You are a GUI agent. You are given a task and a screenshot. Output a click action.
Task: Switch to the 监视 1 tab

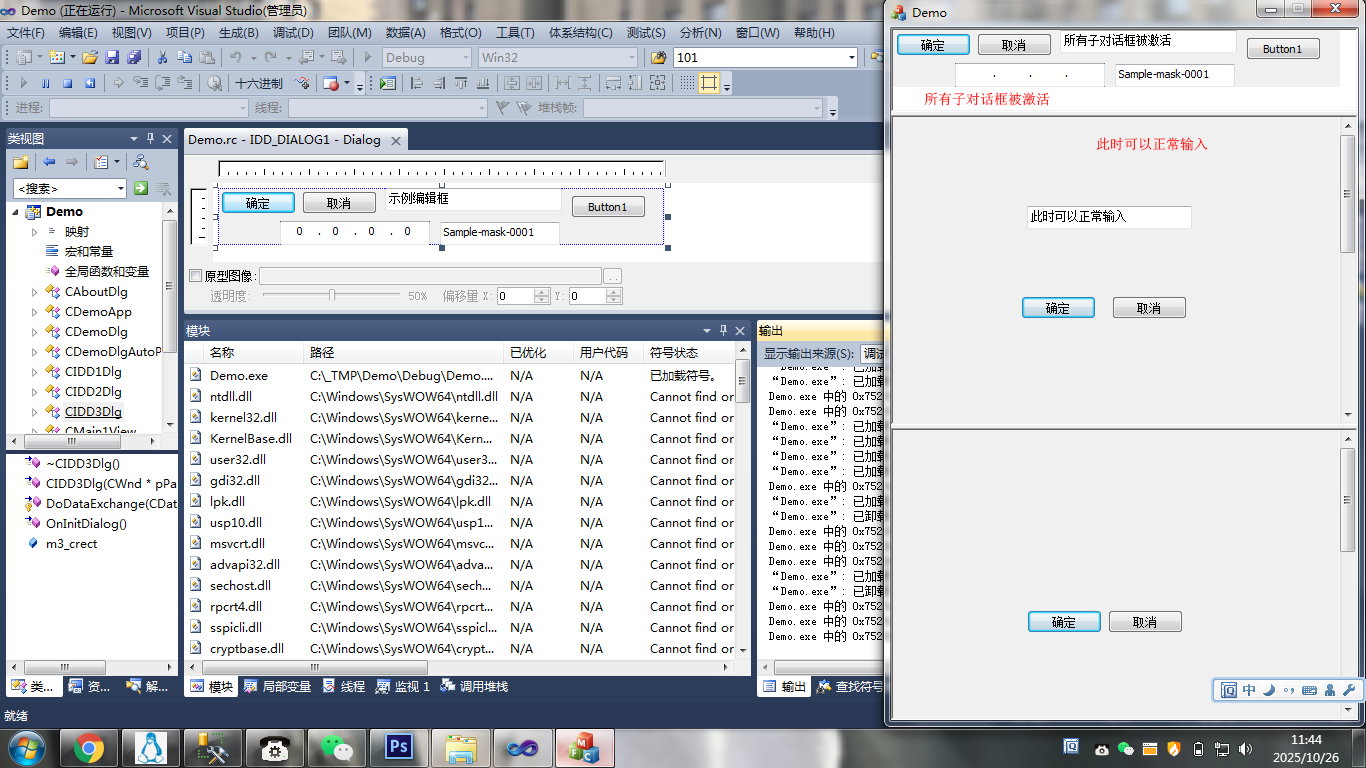click(402, 687)
